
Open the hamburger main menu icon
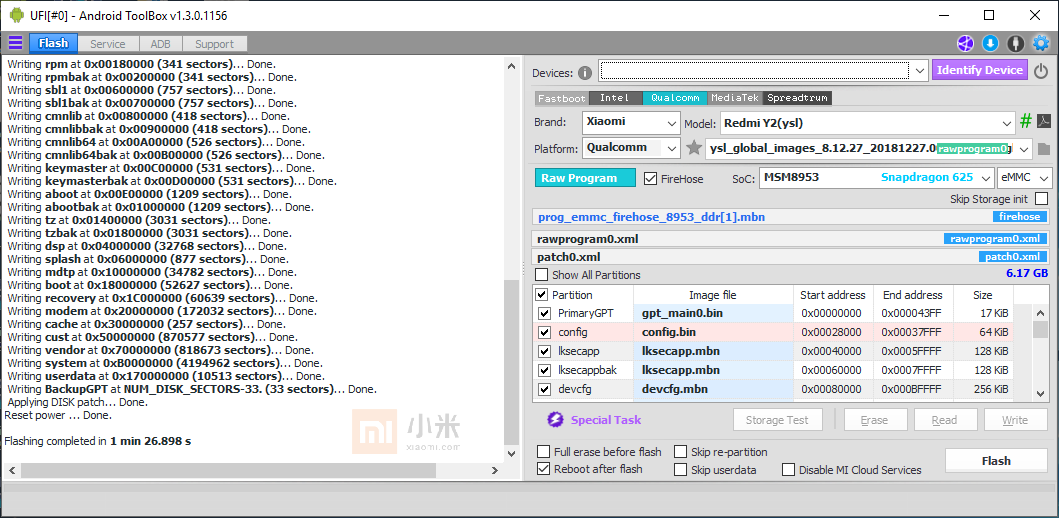(16, 43)
